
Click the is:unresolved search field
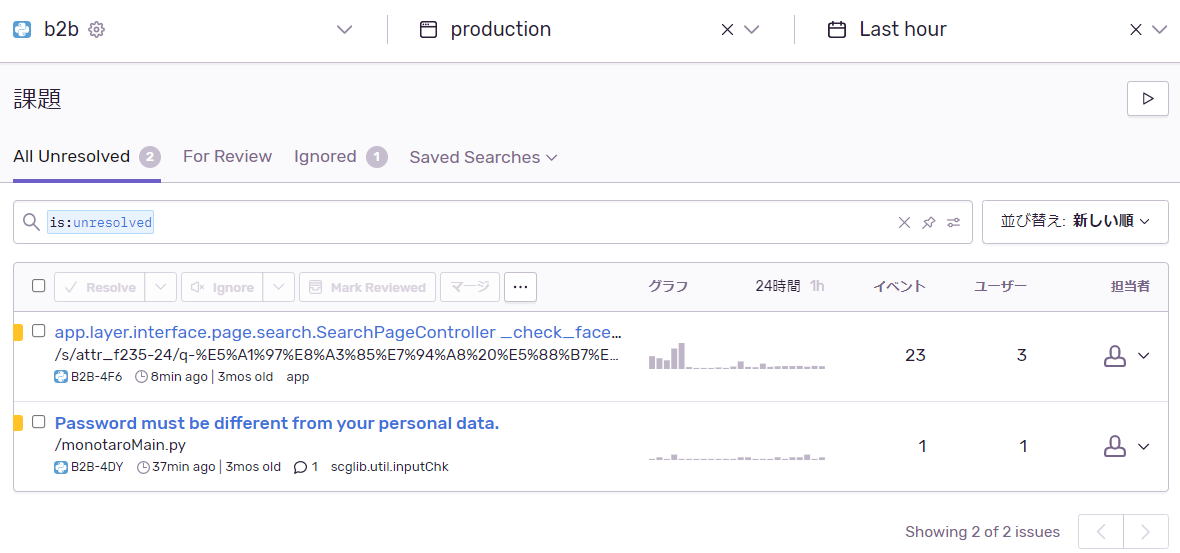[500, 222]
